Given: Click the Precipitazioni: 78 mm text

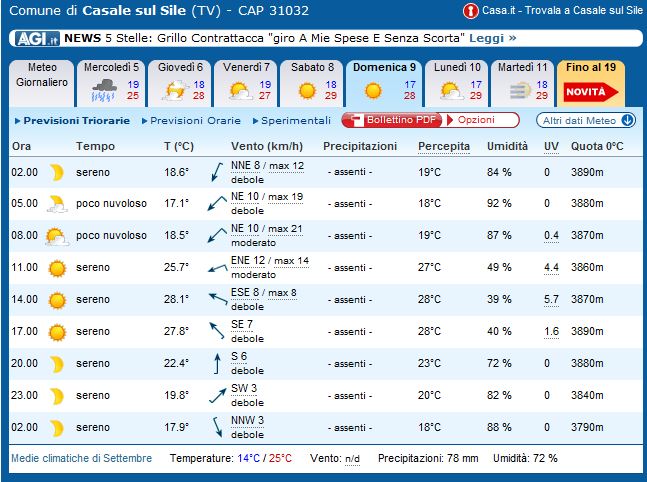Looking at the screenshot, I should [x=428, y=458].
